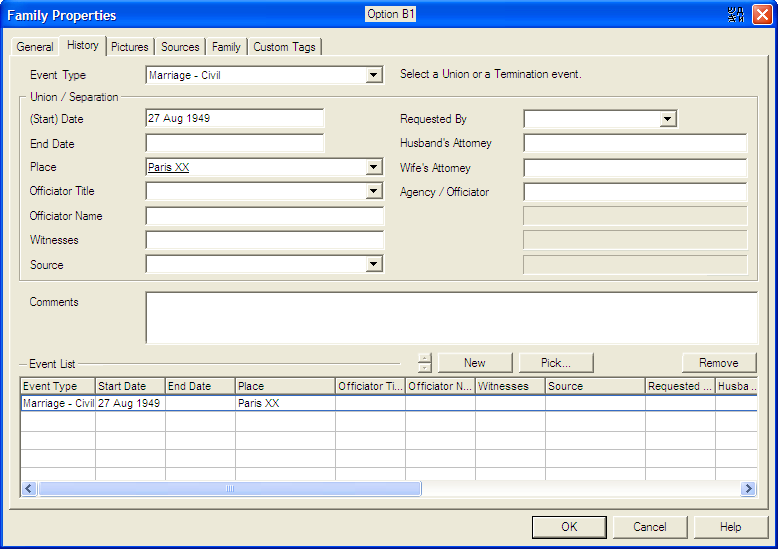
Task: Open the Event Type dropdown
Action: [x=374, y=75]
